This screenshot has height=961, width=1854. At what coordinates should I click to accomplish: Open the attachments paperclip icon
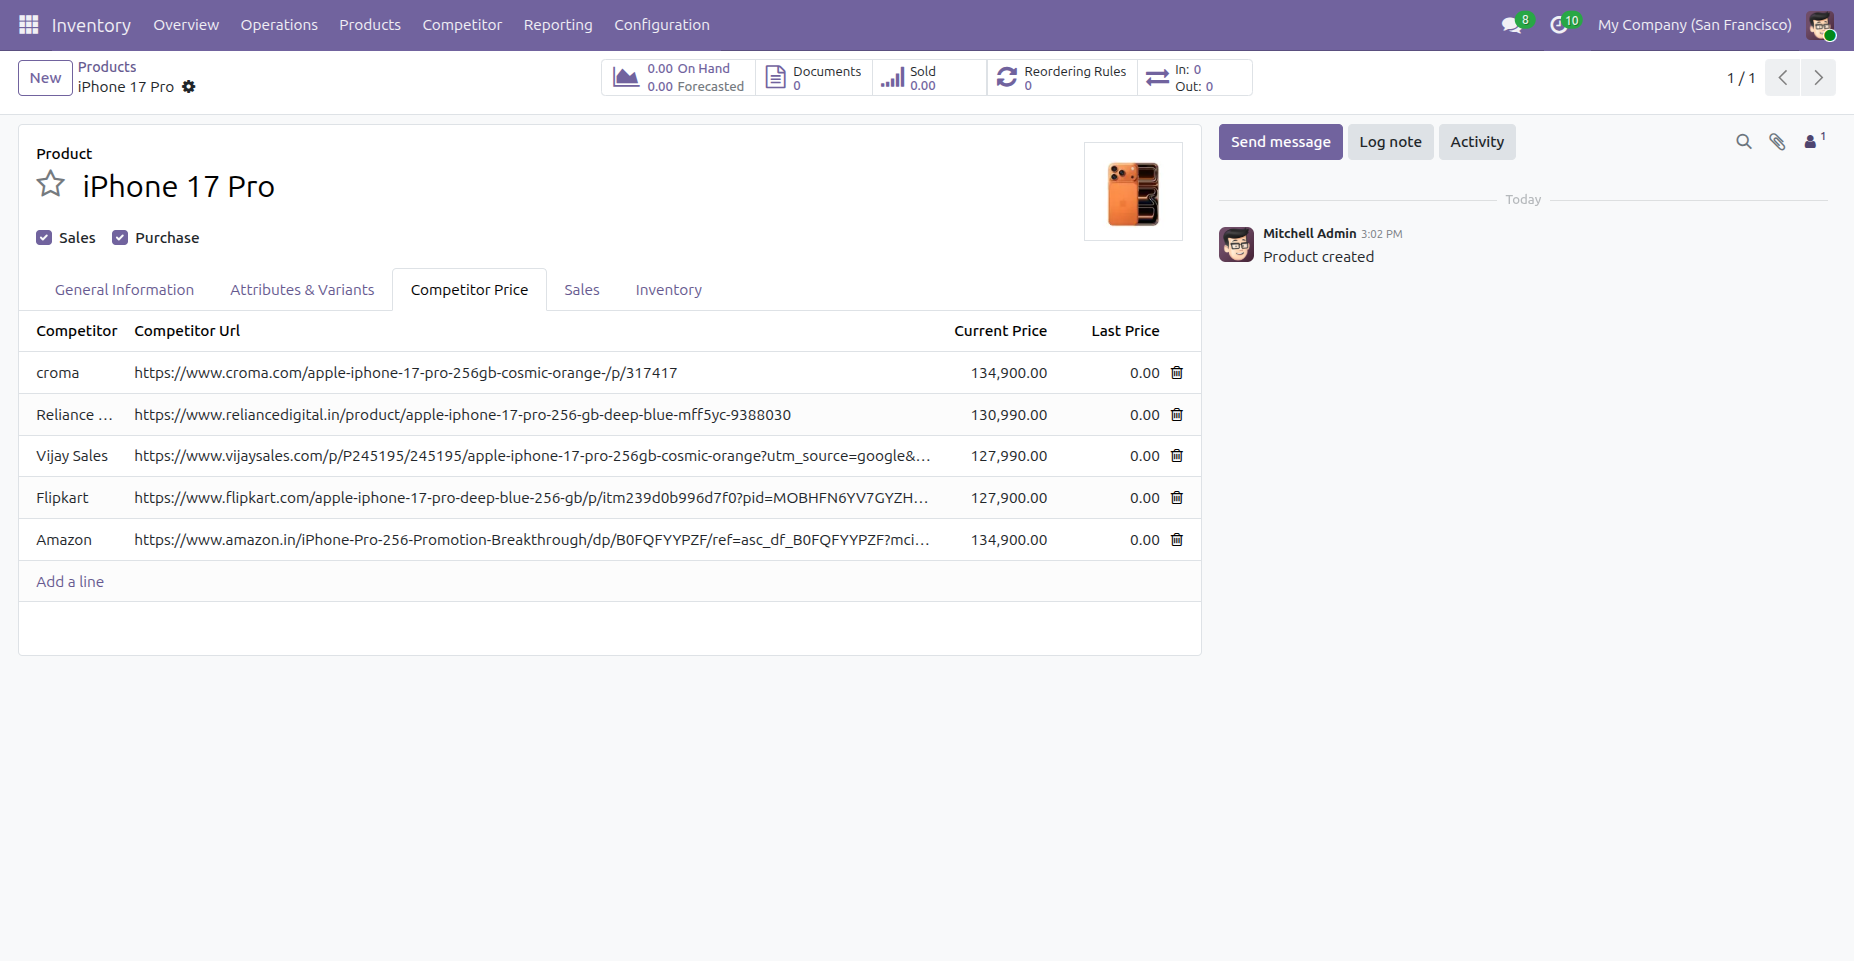(x=1777, y=142)
